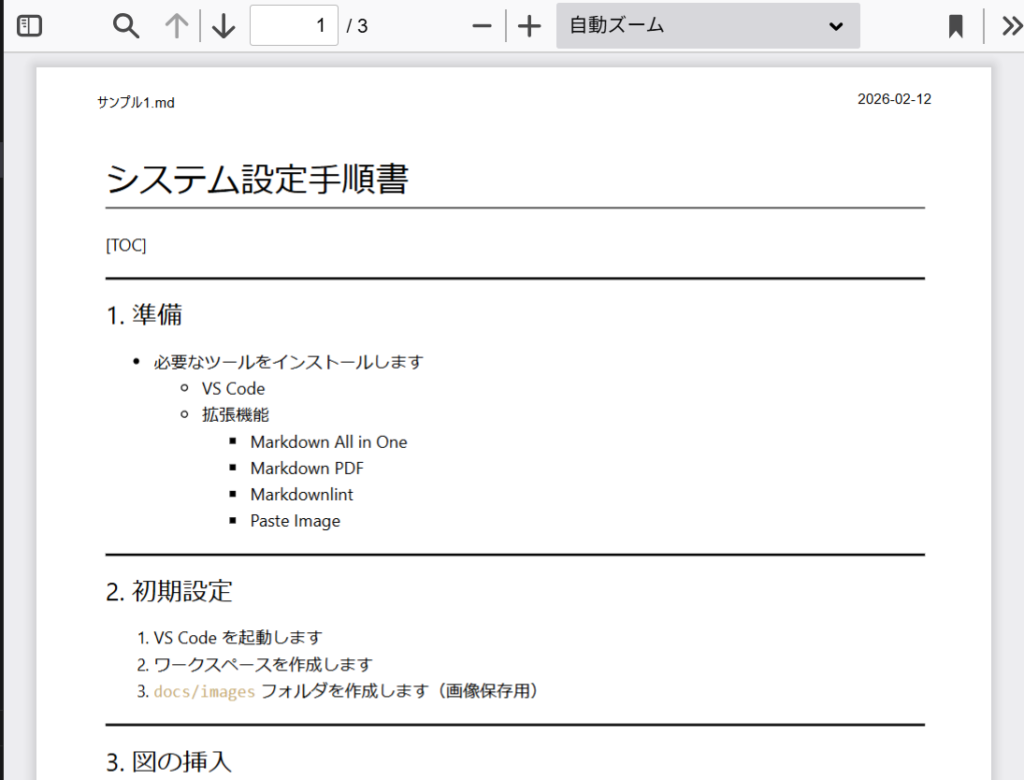This screenshot has height=780, width=1024.
Task: Go to previous page with up arrow
Action: point(177,26)
